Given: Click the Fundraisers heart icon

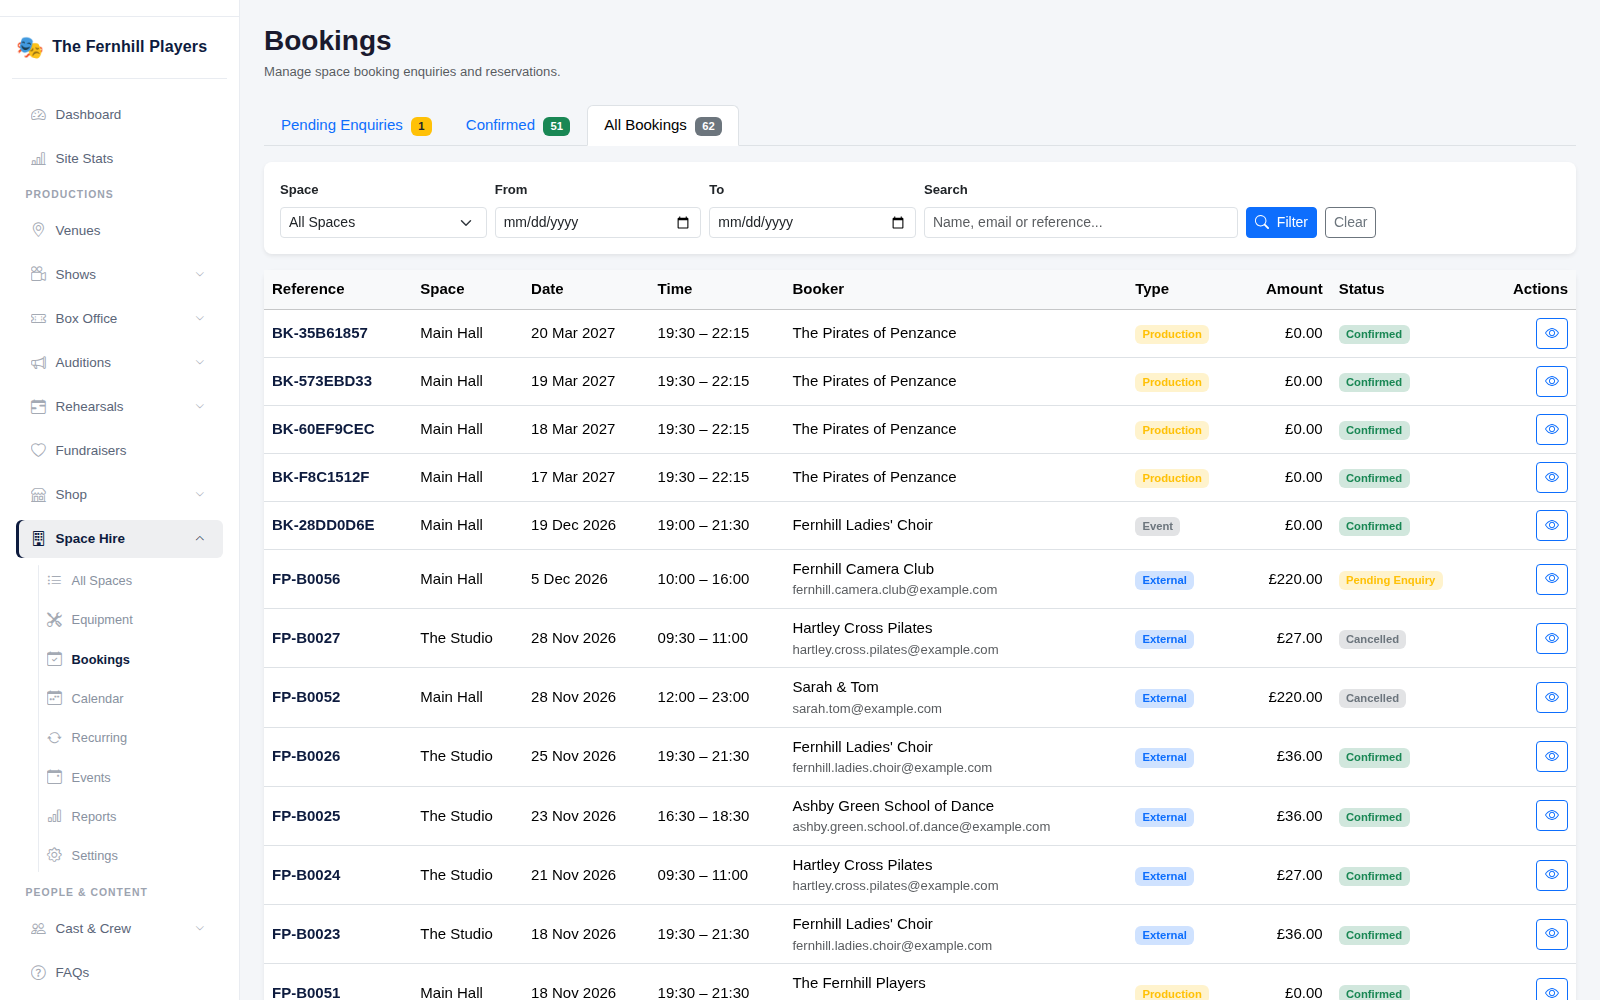Looking at the screenshot, I should pos(38,451).
